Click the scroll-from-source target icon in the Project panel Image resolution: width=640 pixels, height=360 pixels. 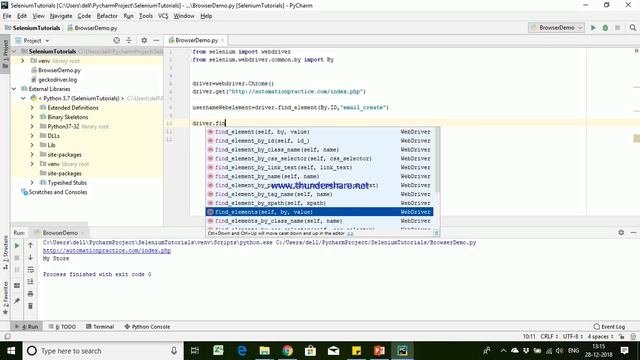[117, 40]
